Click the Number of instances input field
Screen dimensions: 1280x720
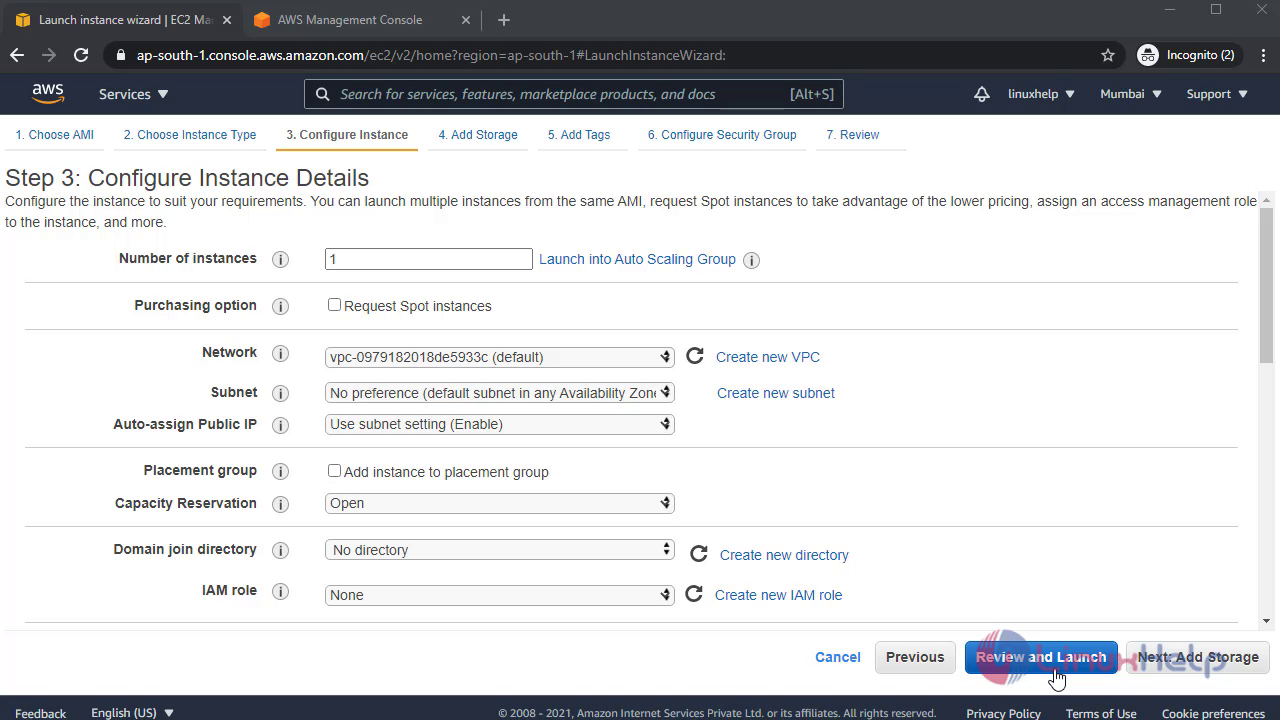(x=429, y=259)
